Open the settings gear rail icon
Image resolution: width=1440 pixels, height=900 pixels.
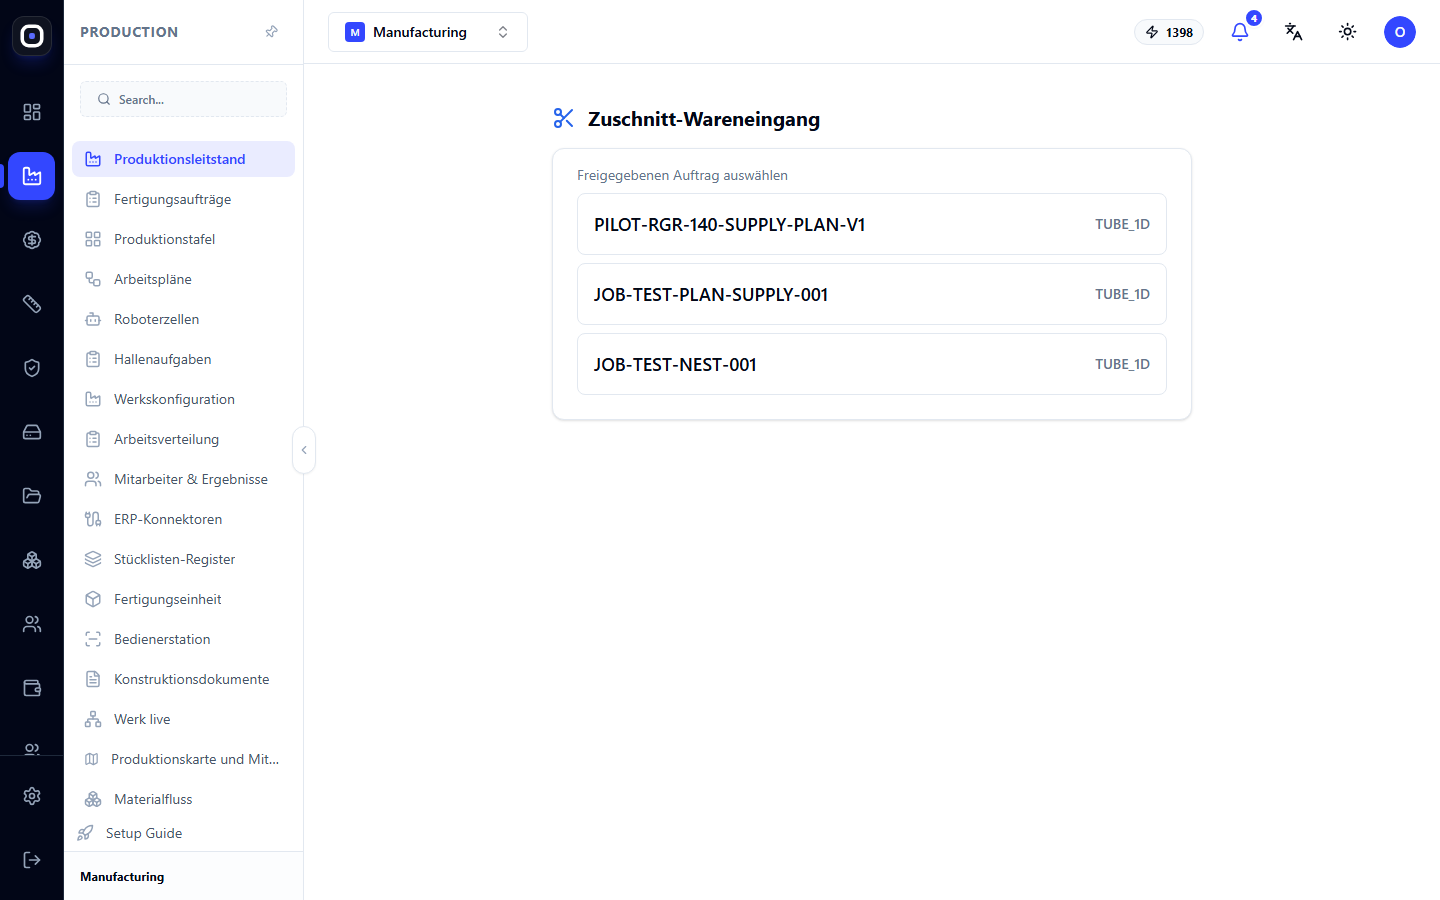point(32,796)
